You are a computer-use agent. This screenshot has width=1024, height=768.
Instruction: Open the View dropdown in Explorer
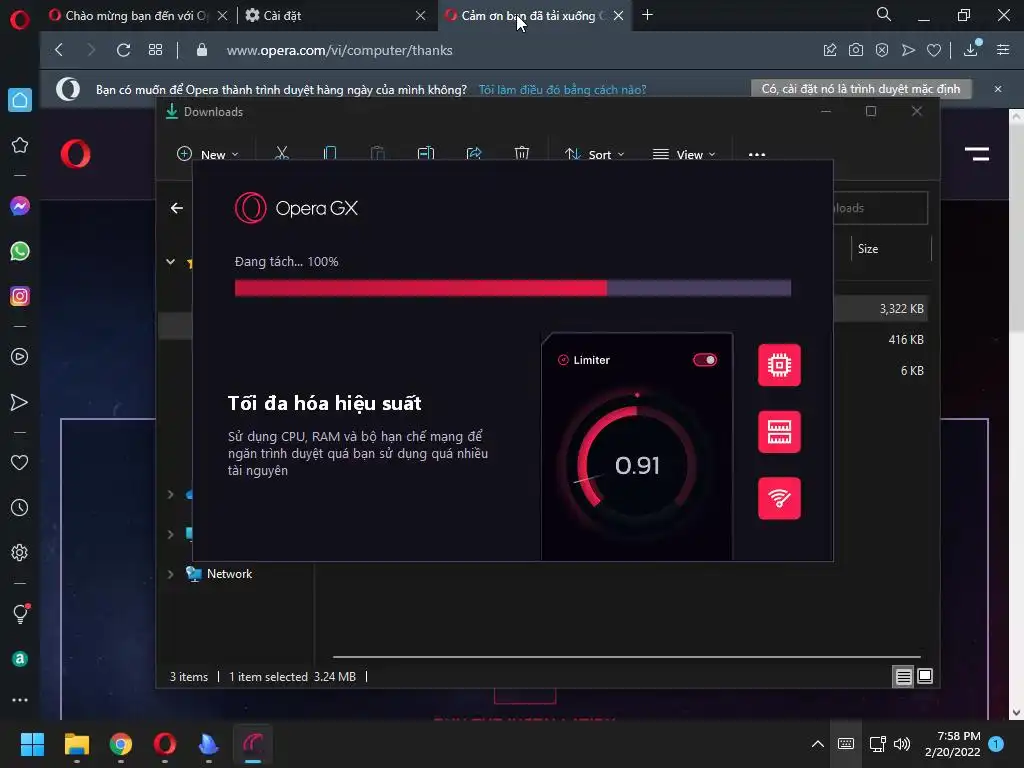[x=684, y=155]
